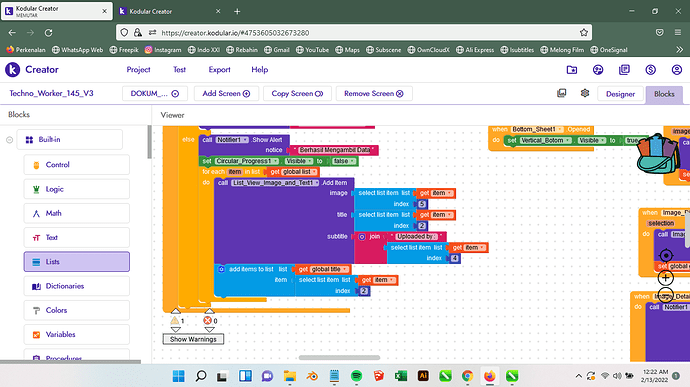This screenshot has width=690, height=387.
Task: Click the Show Warnings button
Action: tap(193, 339)
